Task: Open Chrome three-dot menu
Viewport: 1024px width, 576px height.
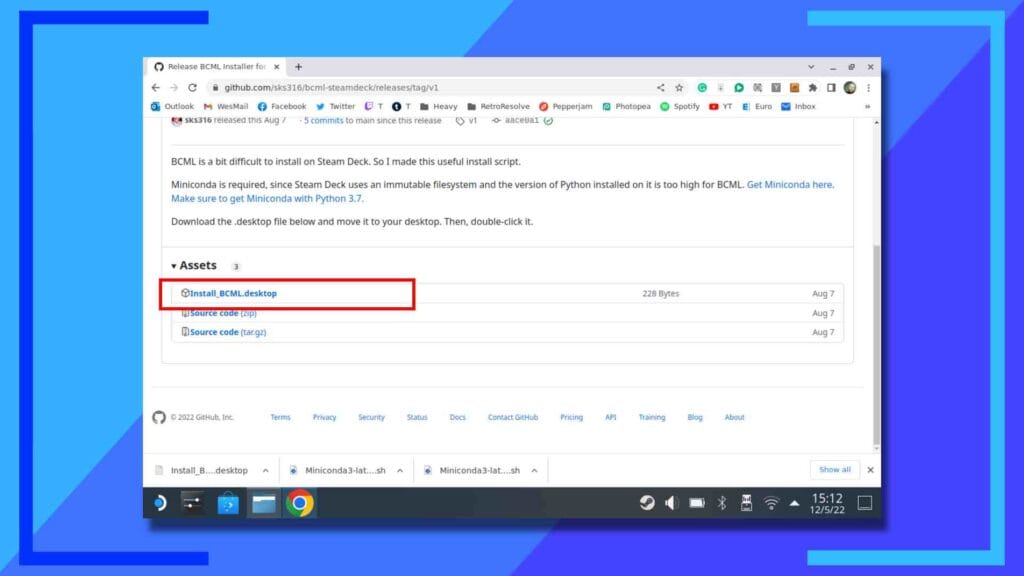Action: click(x=869, y=88)
